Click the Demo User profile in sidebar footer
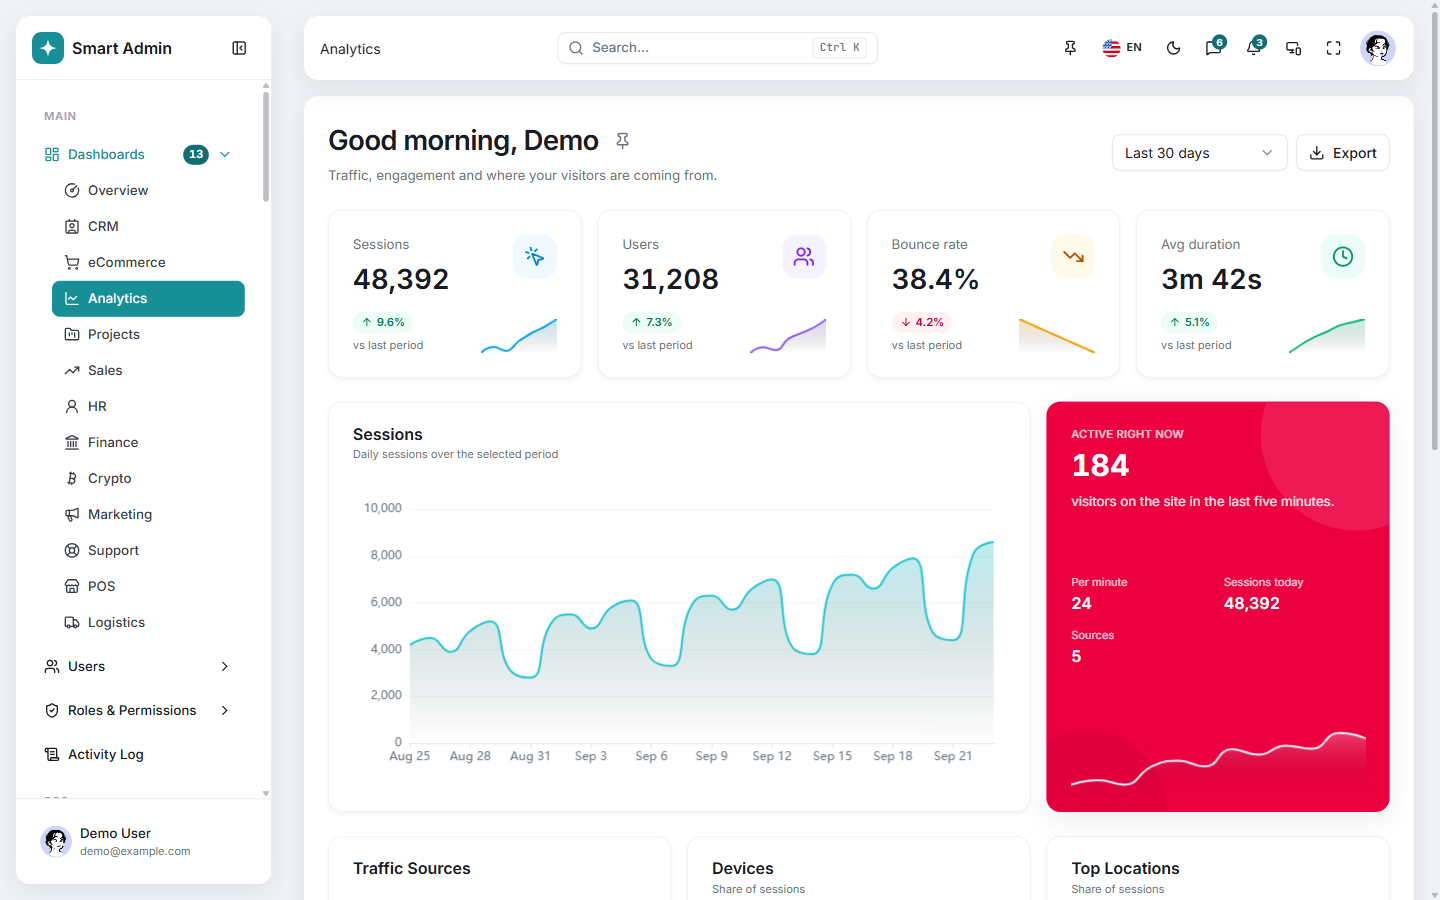 coord(143,842)
